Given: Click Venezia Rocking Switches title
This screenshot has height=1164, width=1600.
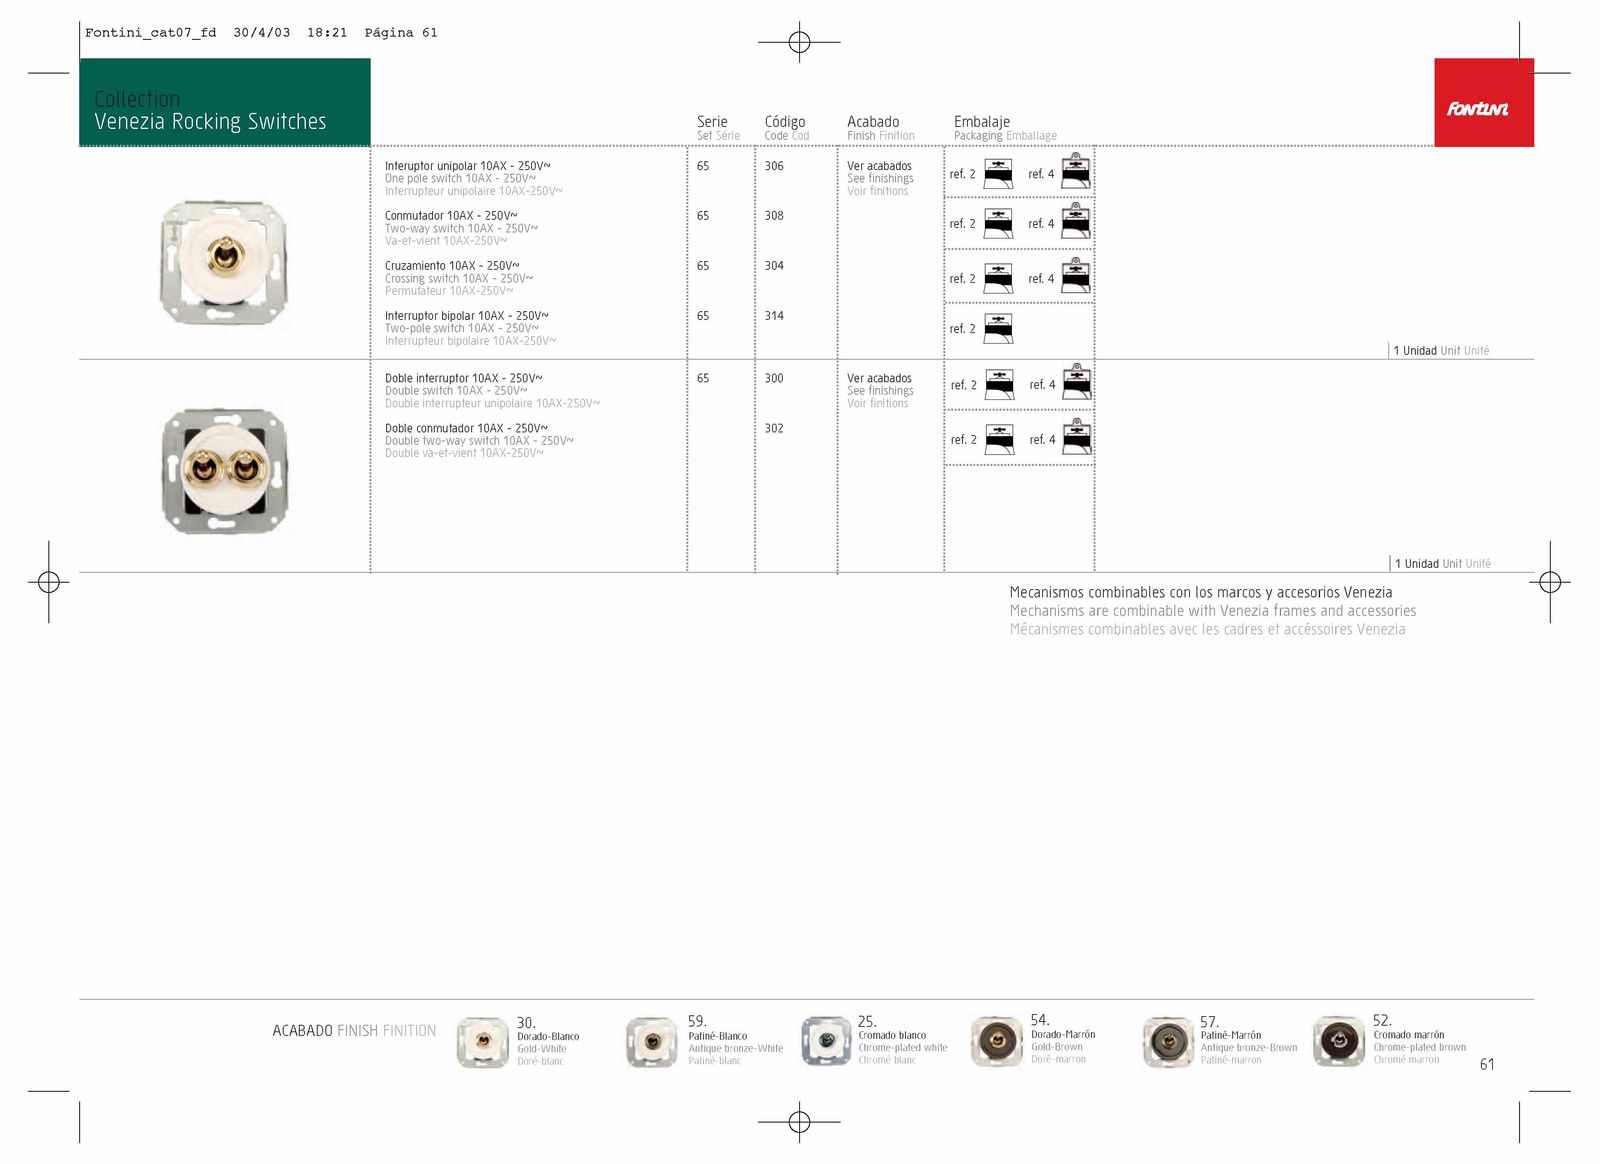Looking at the screenshot, I should [x=210, y=122].
